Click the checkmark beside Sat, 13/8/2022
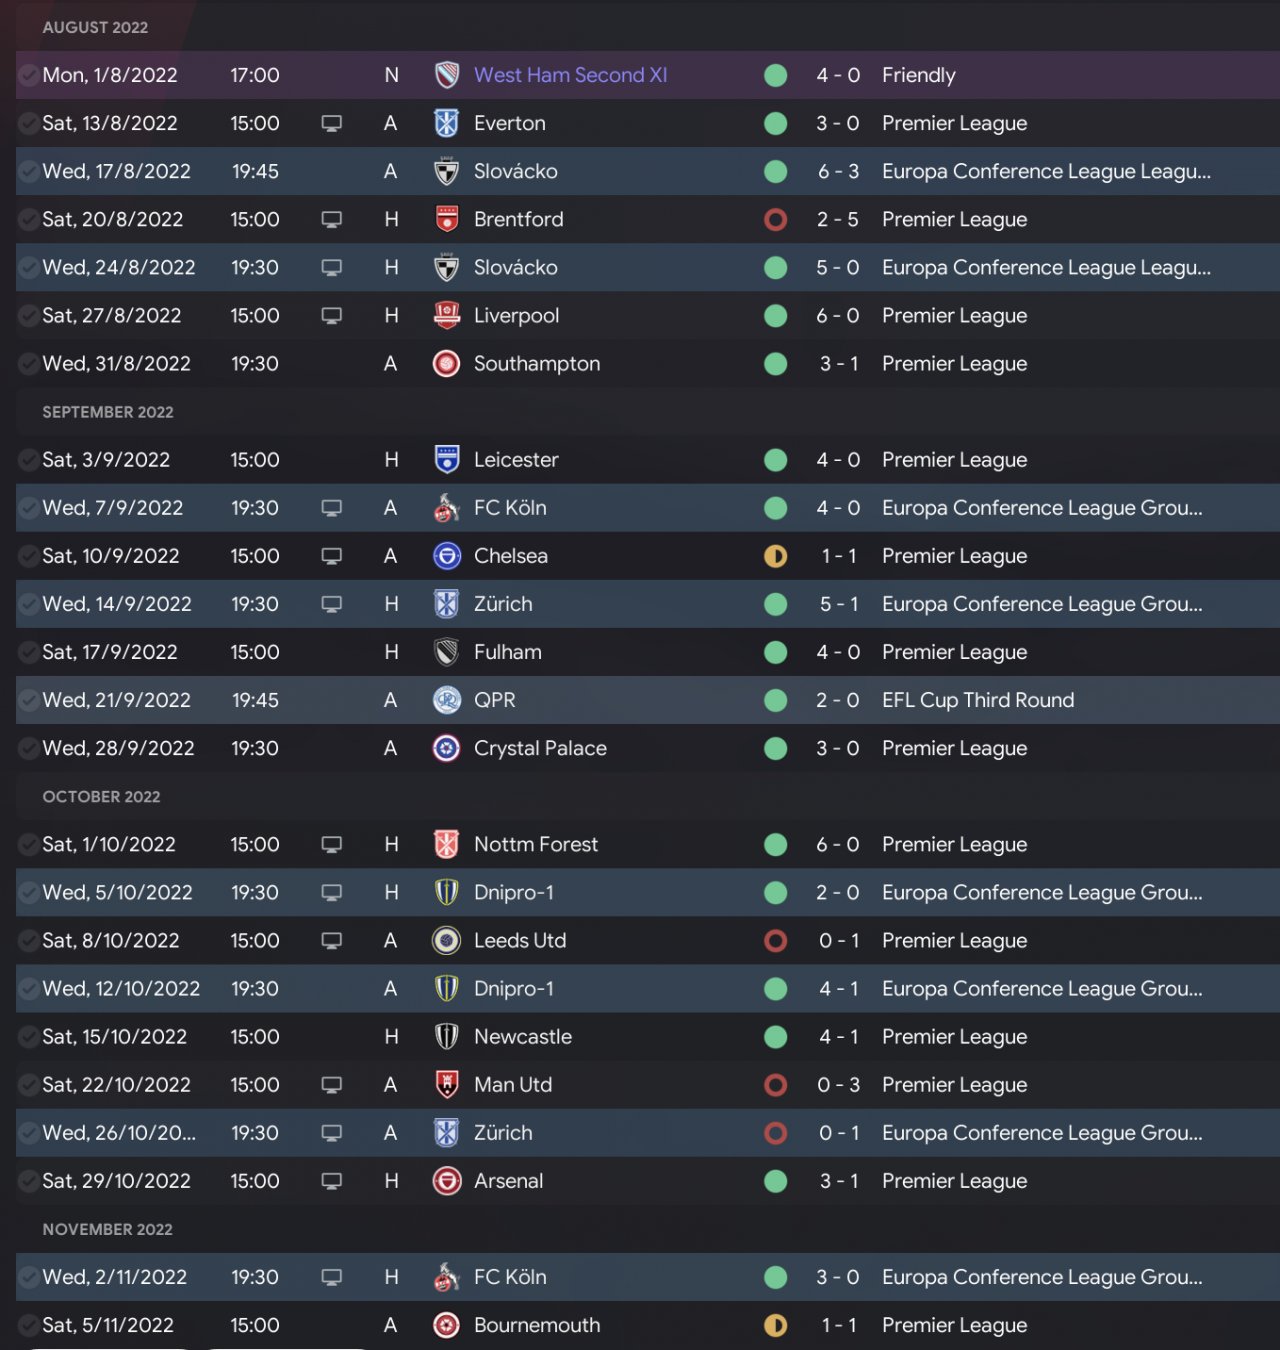 [28, 123]
